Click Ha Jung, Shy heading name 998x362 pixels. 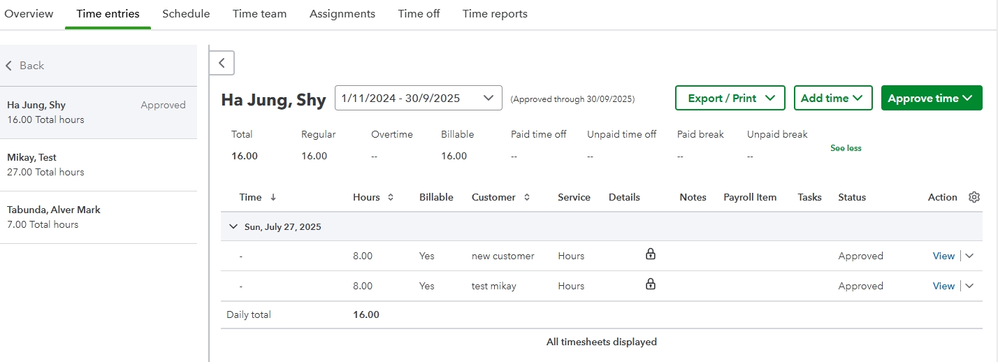(x=274, y=99)
